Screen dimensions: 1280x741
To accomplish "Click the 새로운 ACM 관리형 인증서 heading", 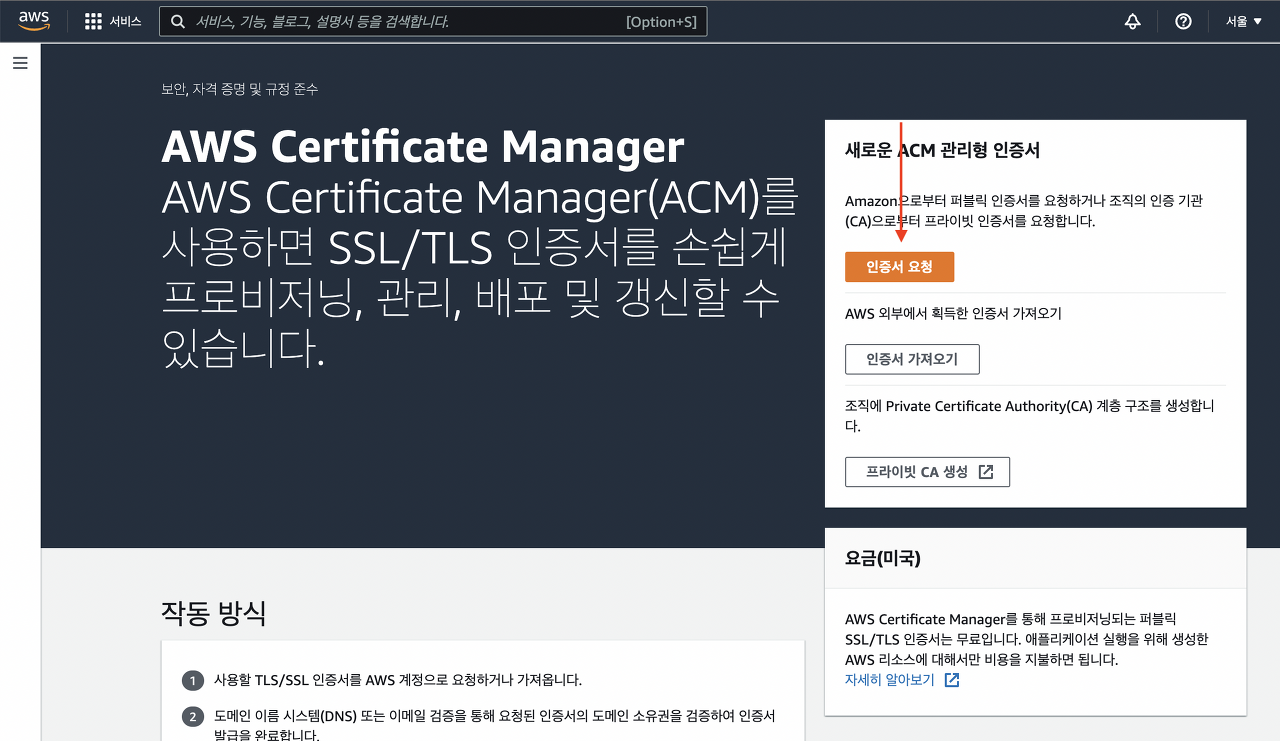I will click(942, 150).
